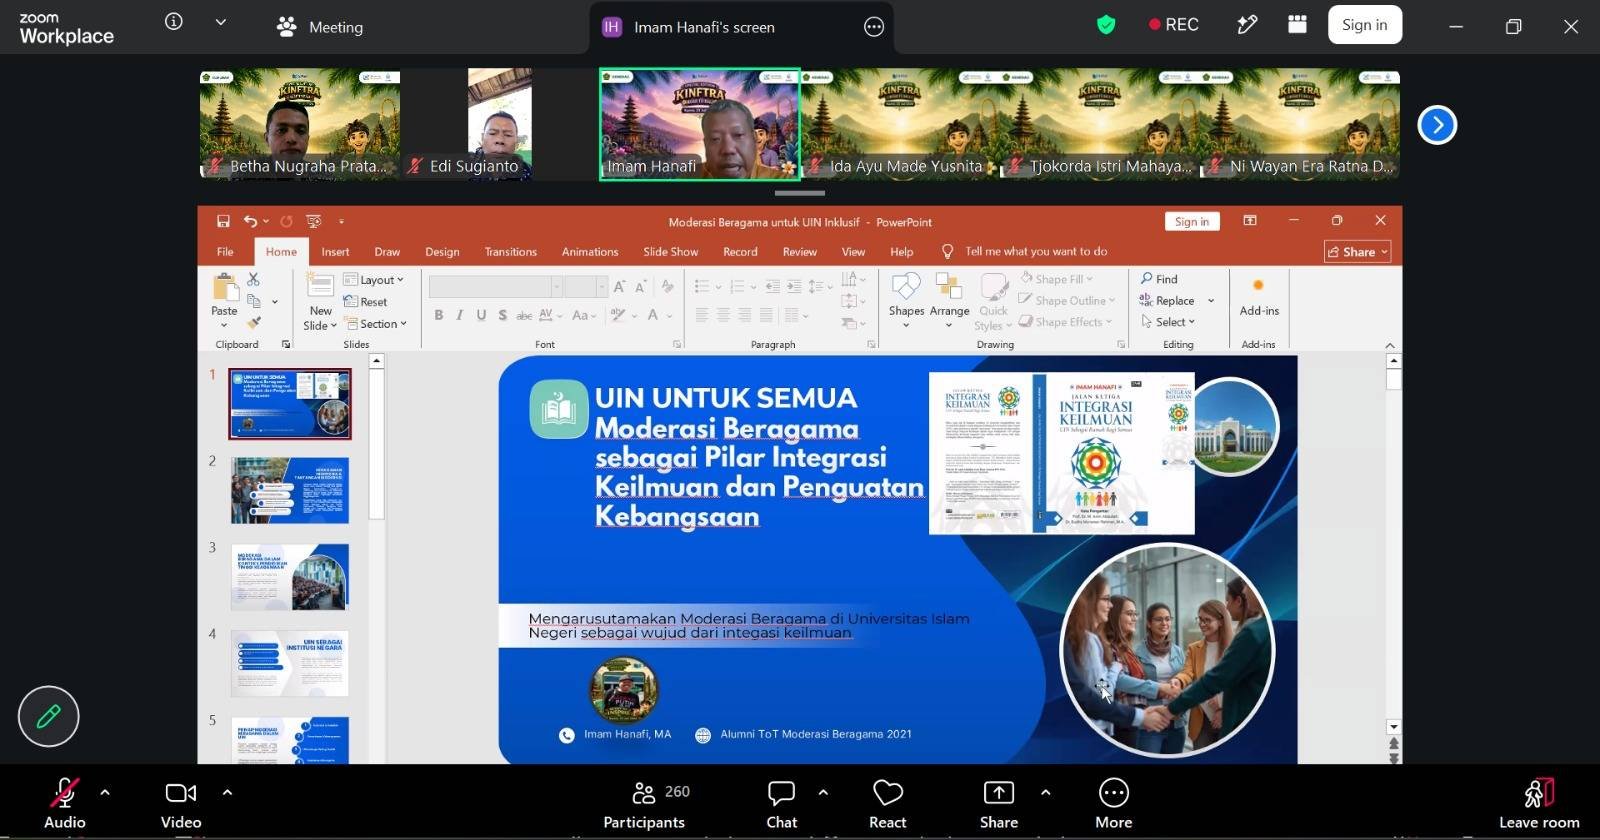The width and height of the screenshot is (1600, 840).
Task: Open the Chat panel
Action: (x=781, y=804)
